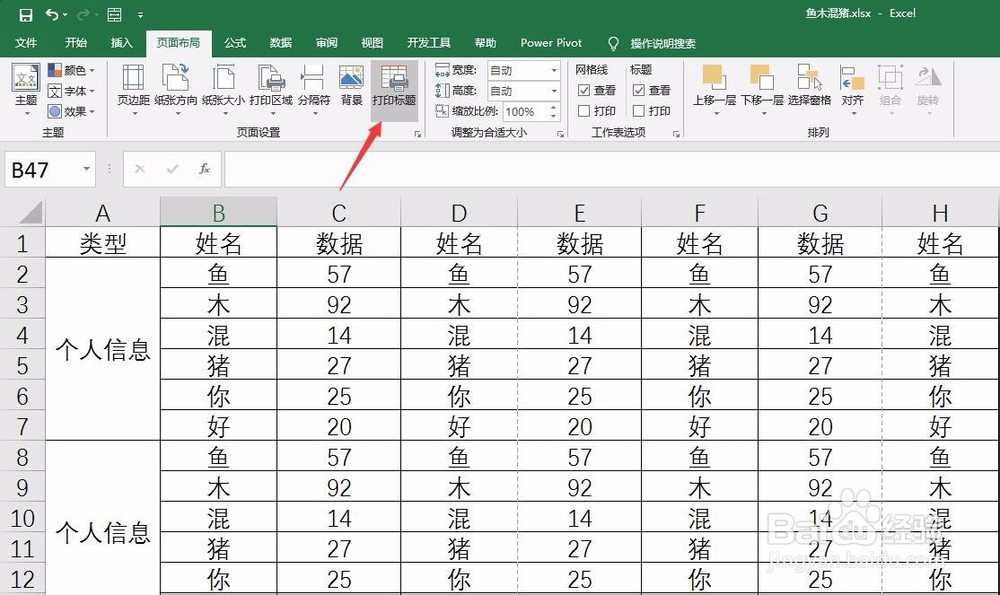
Task: Click the Undo arrow icon
Action: click(x=52, y=14)
